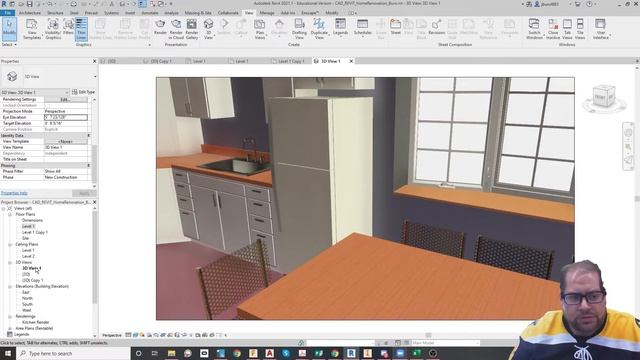Screen dimensions: 640x360
Task: Click Rendering Settings Edit button
Action: (x=65, y=99)
